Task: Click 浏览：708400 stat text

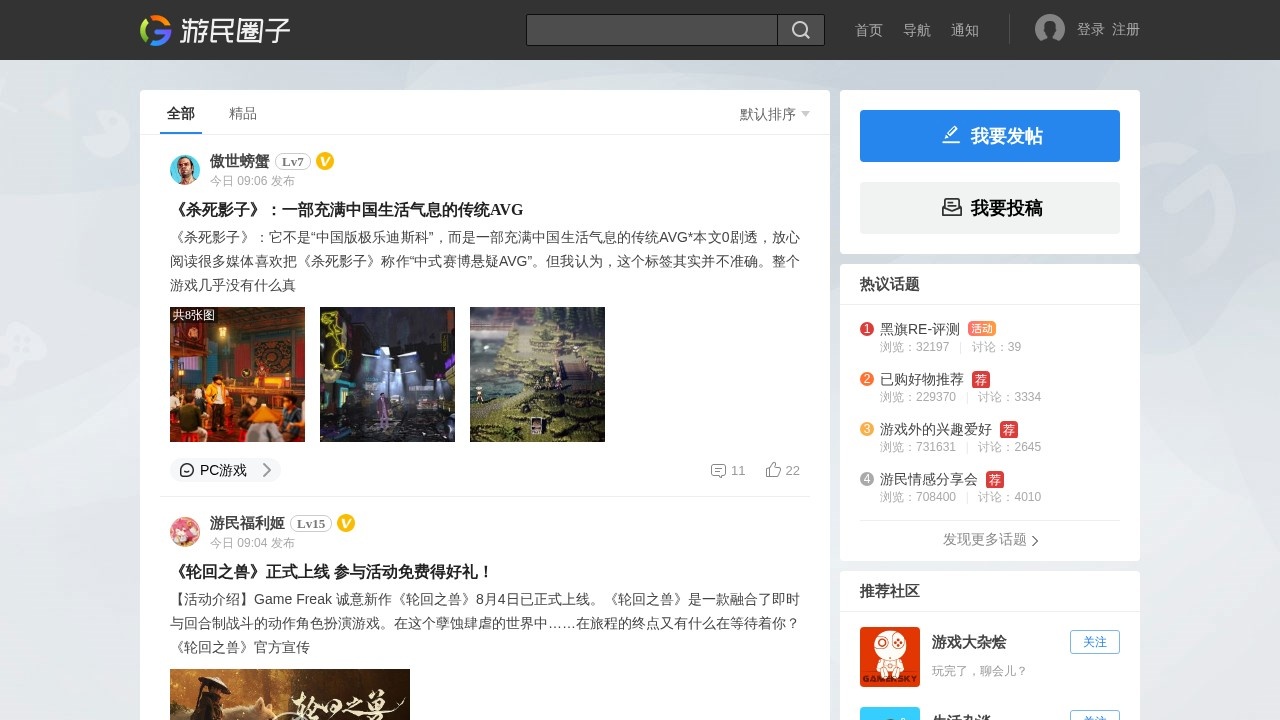Action: (x=918, y=497)
